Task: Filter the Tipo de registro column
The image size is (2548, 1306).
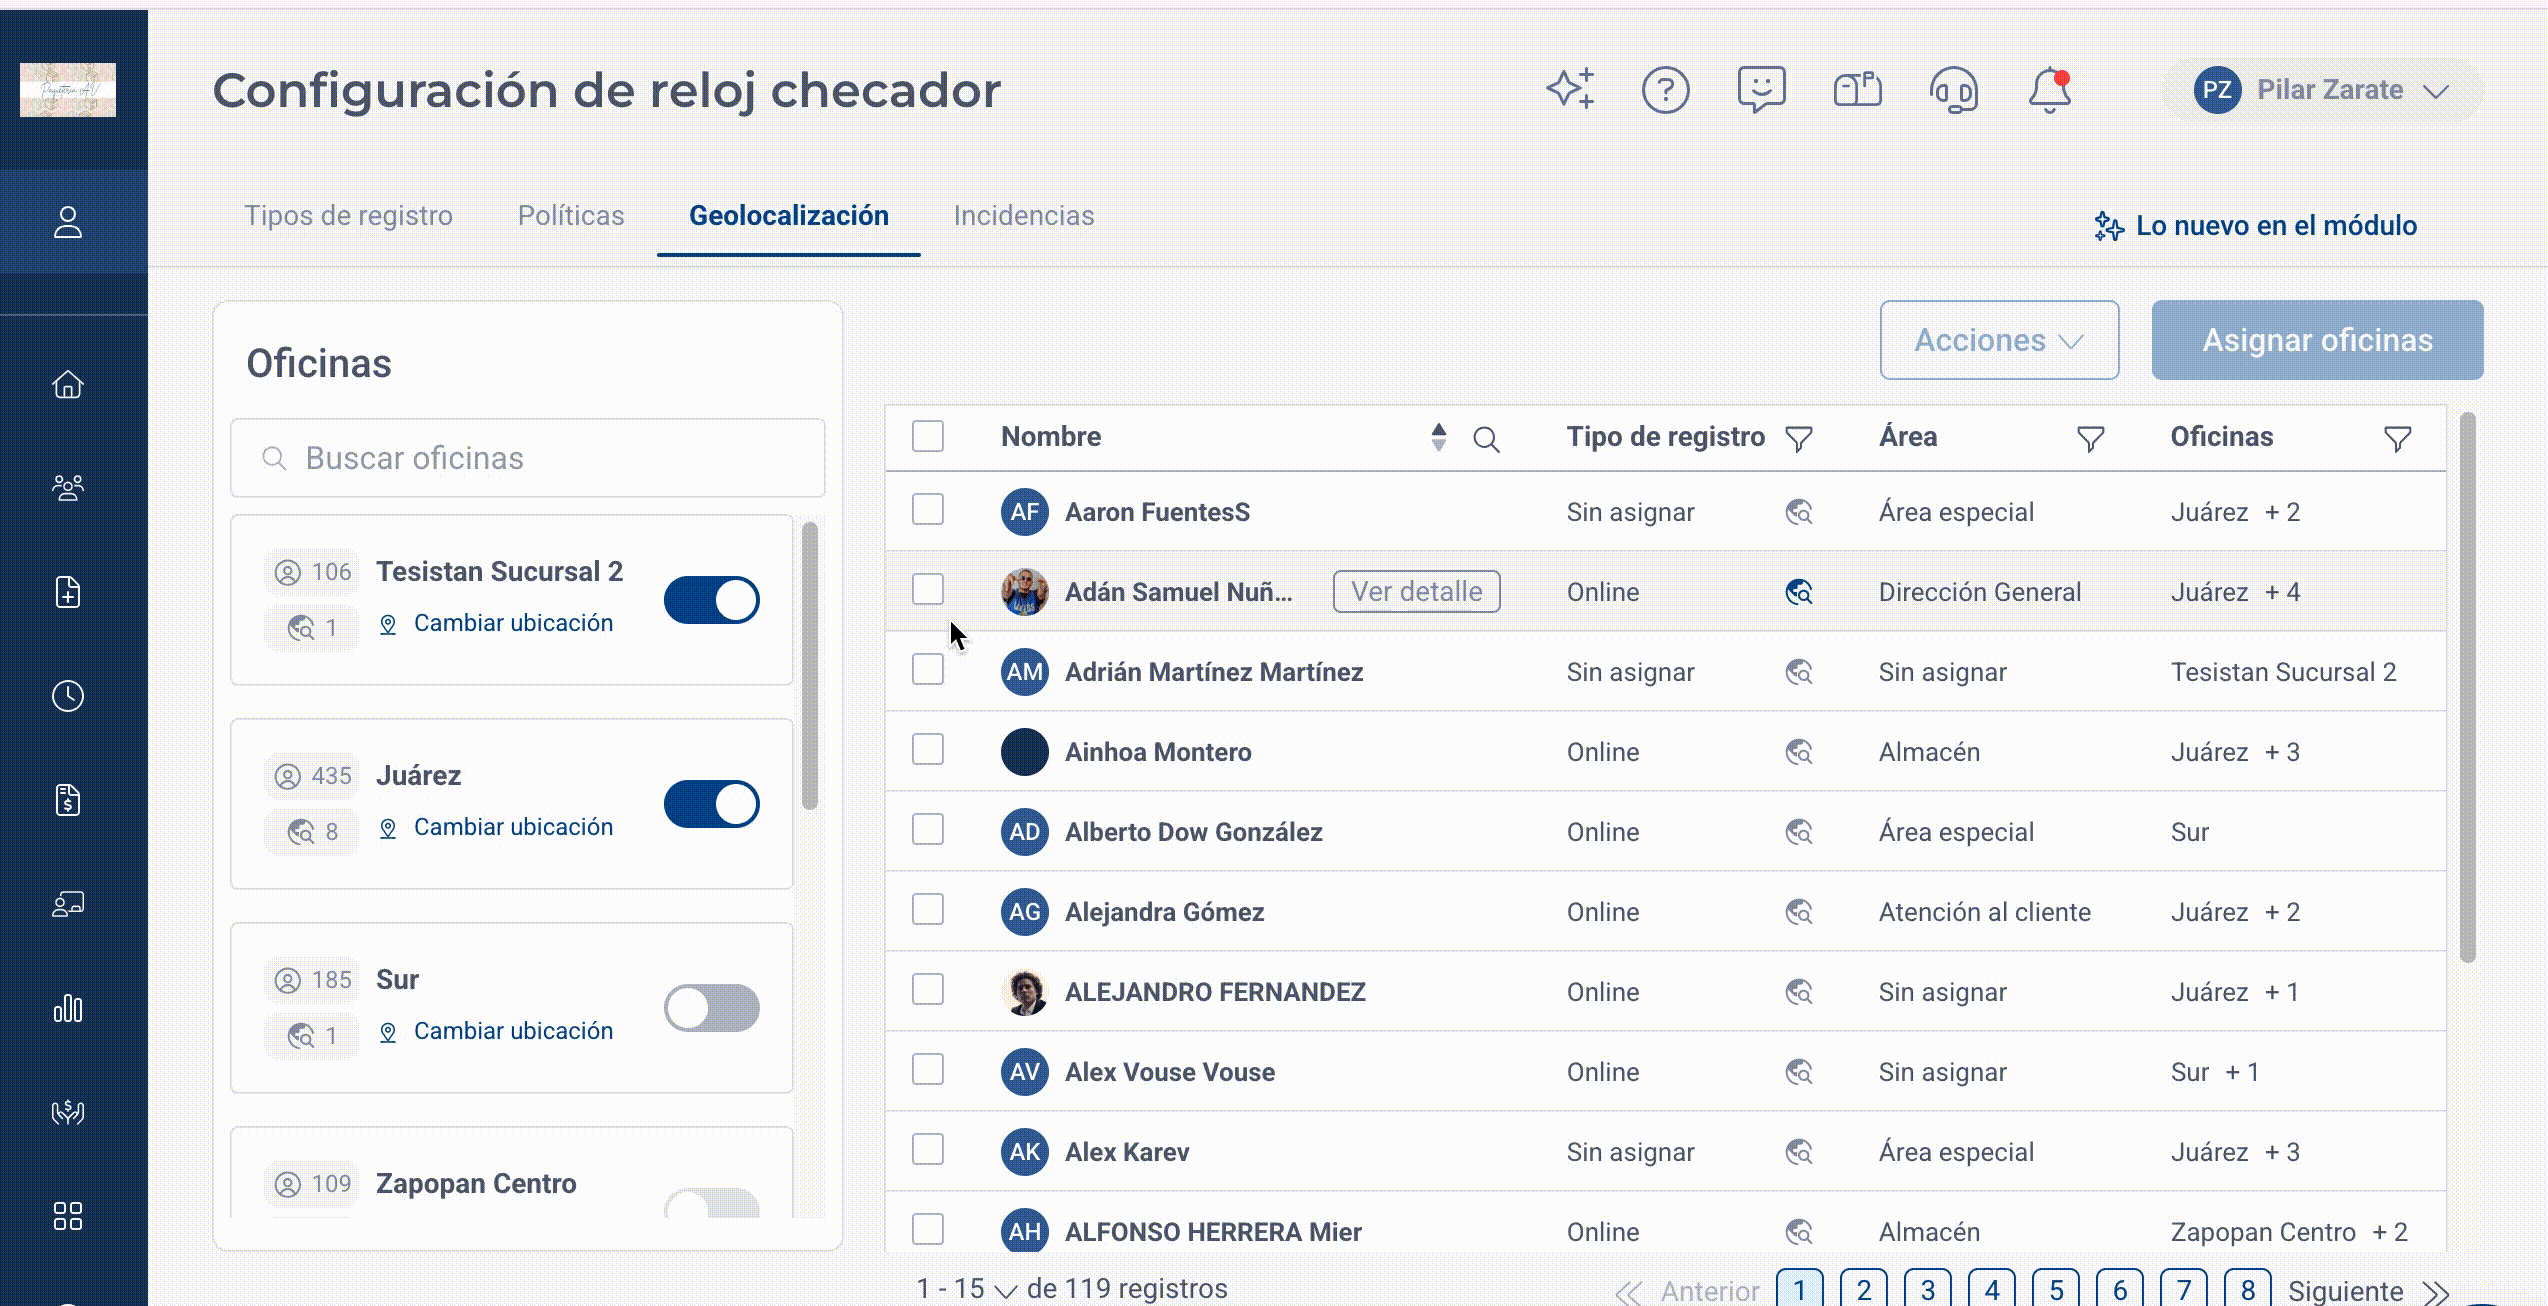Action: pos(1799,439)
